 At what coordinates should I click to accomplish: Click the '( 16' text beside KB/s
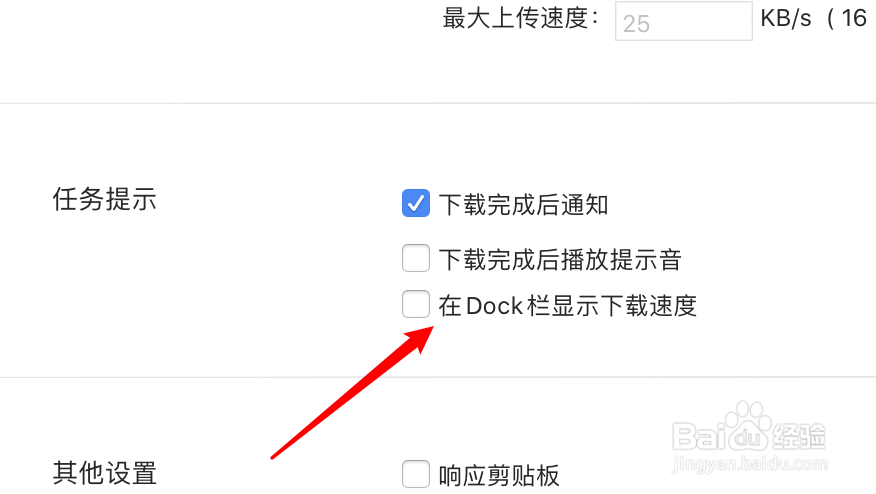point(847,18)
